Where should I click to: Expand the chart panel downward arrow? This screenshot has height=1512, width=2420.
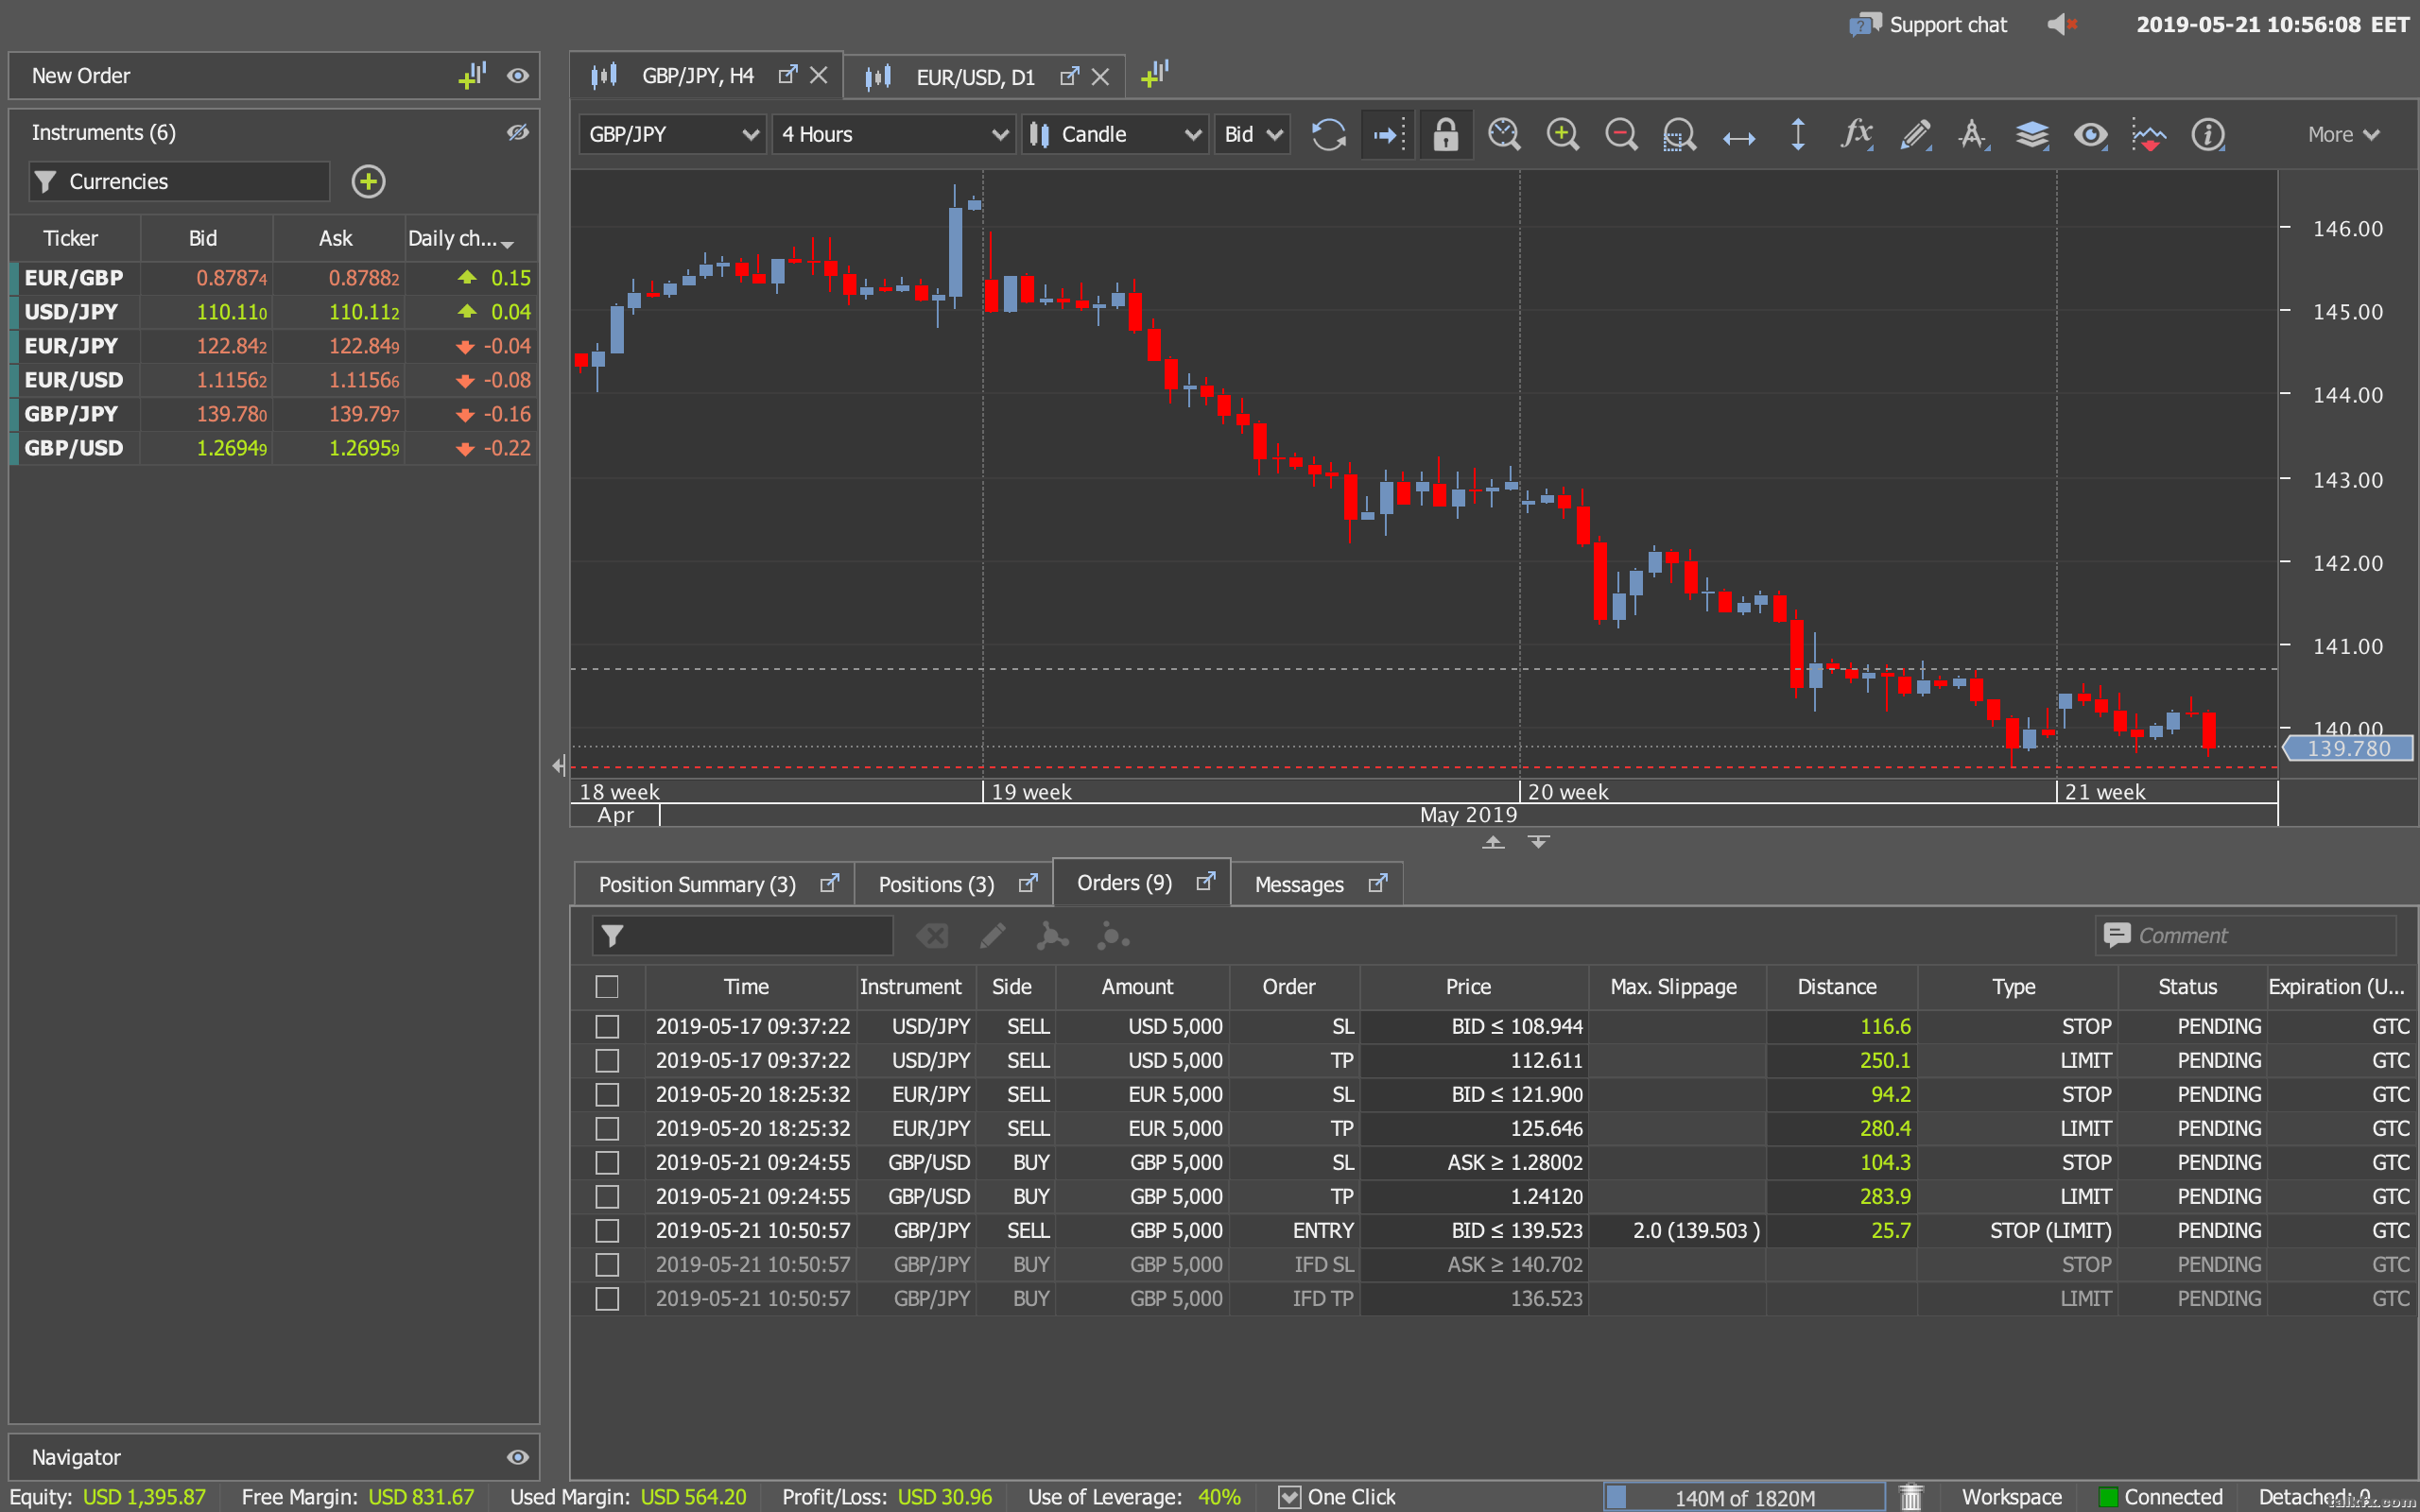(1538, 842)
